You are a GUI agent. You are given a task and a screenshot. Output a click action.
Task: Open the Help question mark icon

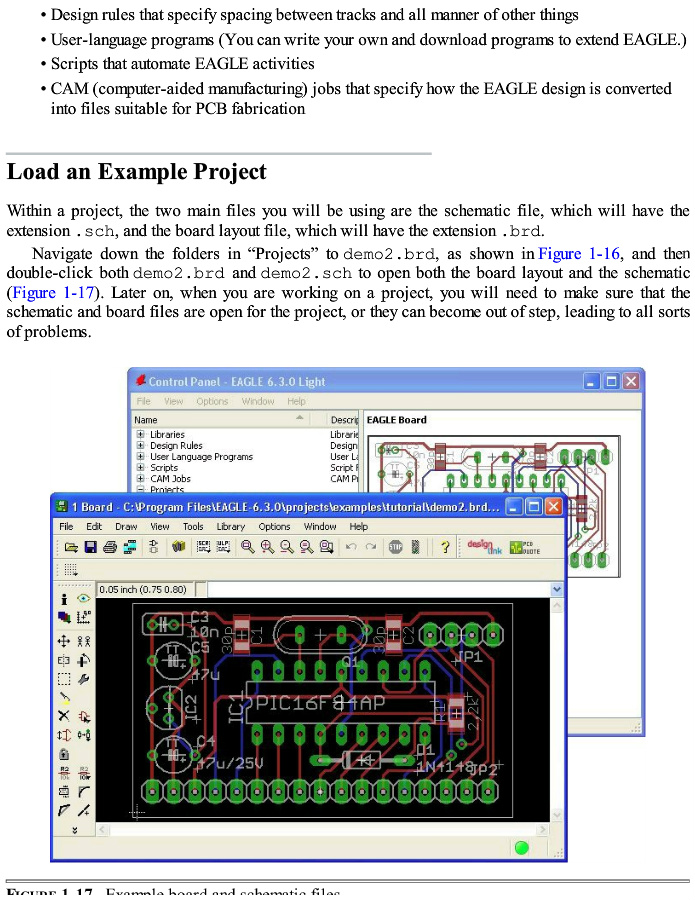(x=444, y=547)
